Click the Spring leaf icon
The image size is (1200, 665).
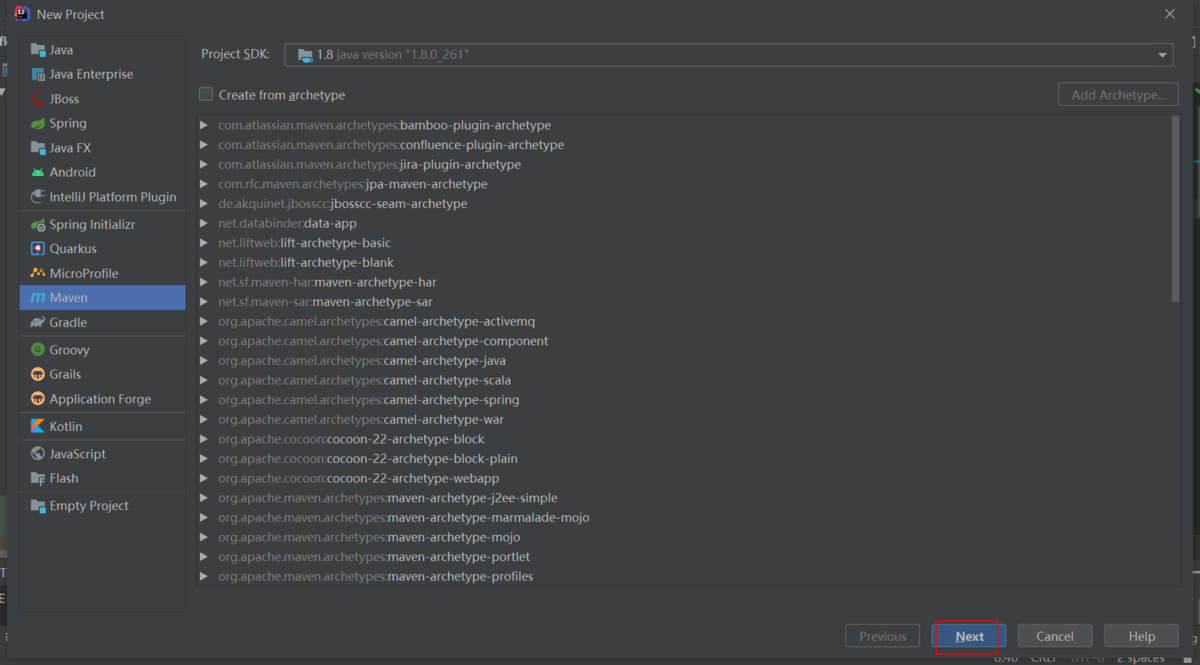point(38,123)
